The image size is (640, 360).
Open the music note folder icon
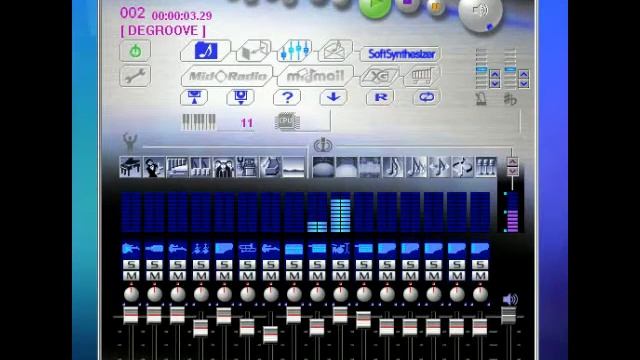pos(206,51)
